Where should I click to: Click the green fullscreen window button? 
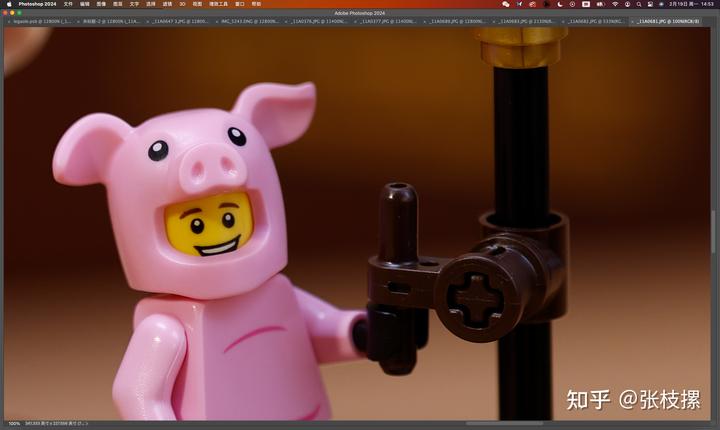click(x=19, y=13)
